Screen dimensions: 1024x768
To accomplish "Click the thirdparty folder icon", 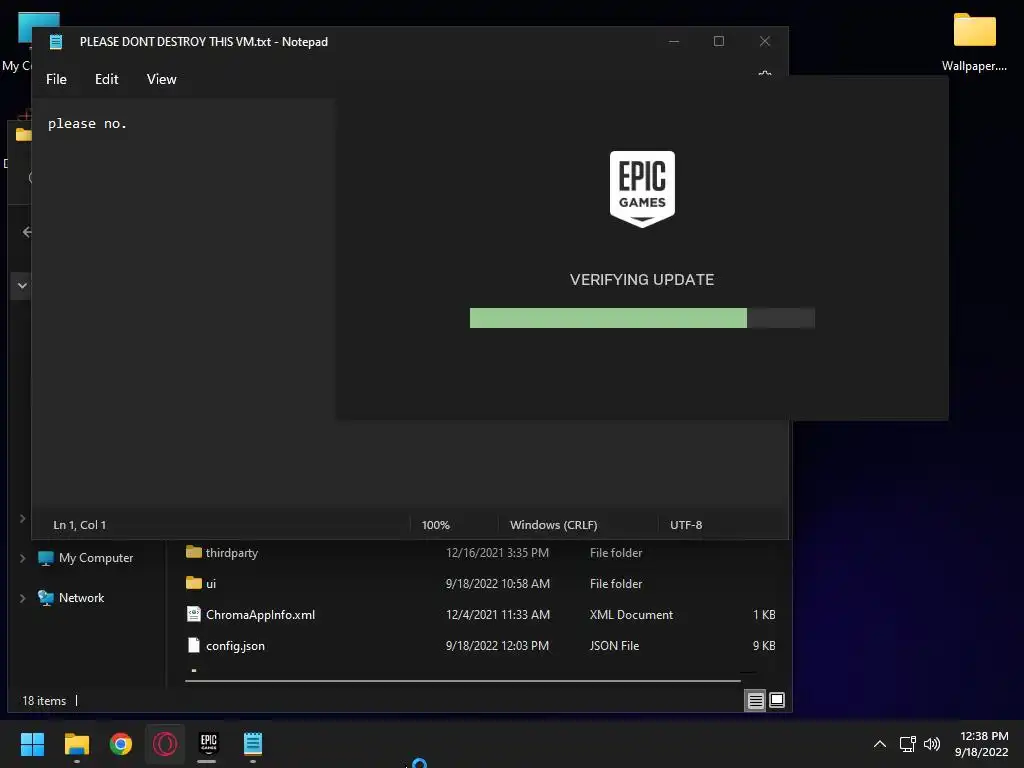I will click(194, 552).
